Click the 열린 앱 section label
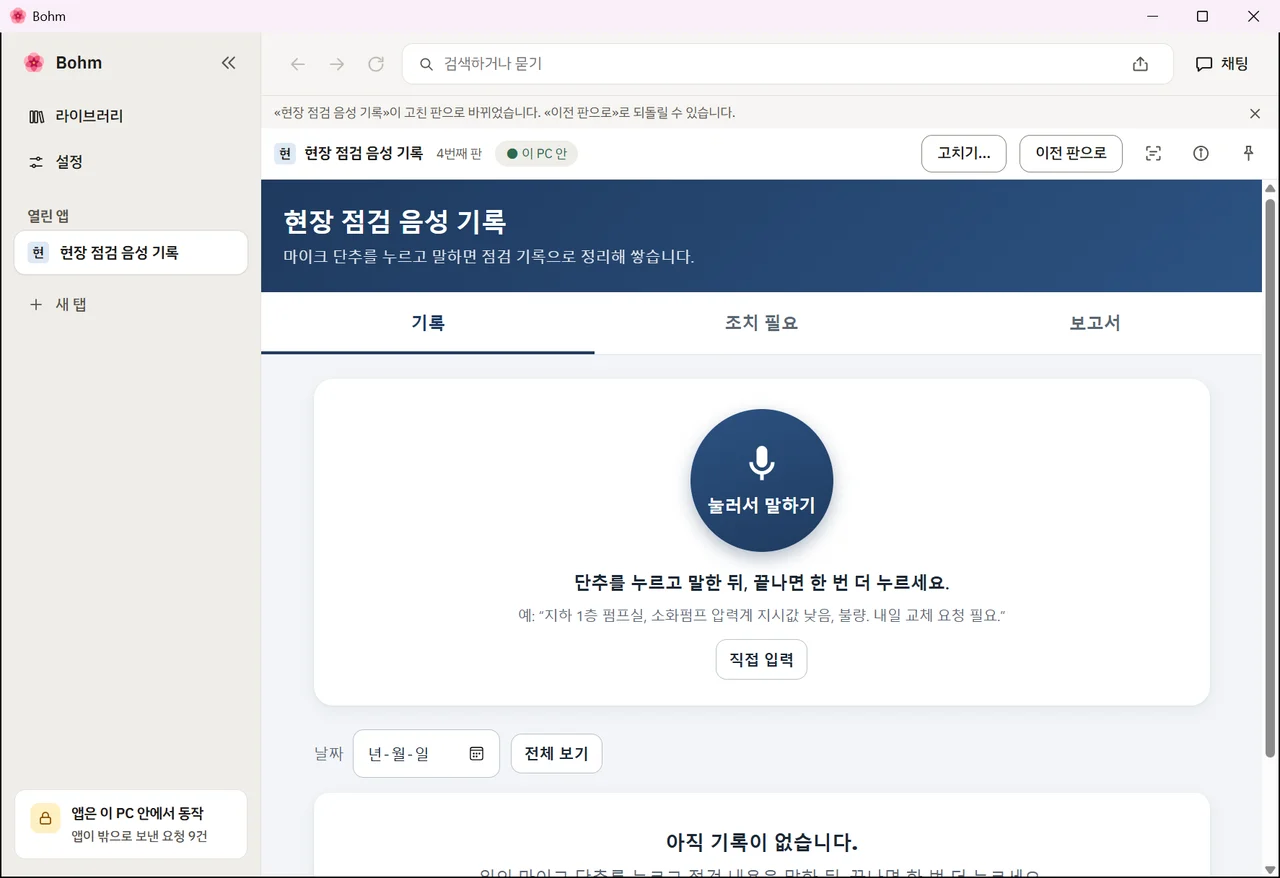This screenshot has height=878, width=1280. coord(48,216)
